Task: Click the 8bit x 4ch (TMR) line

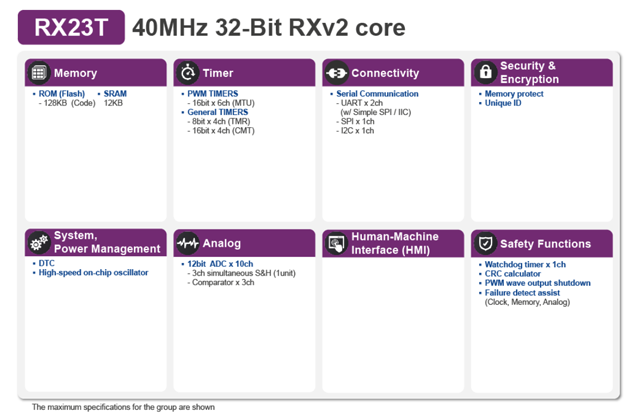Action: click(219, 122)
